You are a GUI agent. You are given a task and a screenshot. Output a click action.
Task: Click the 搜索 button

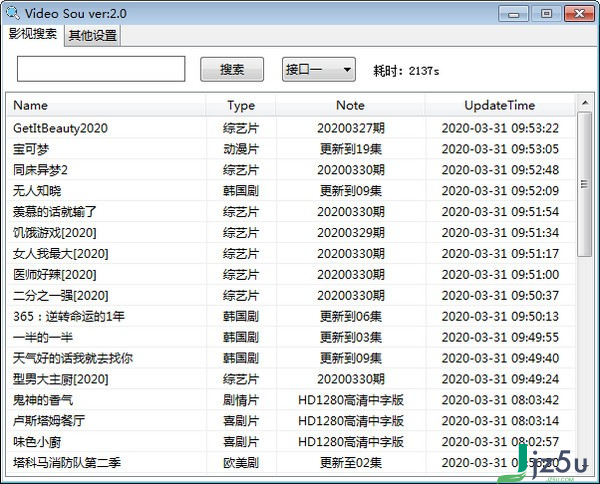click(x=232, y=69)
